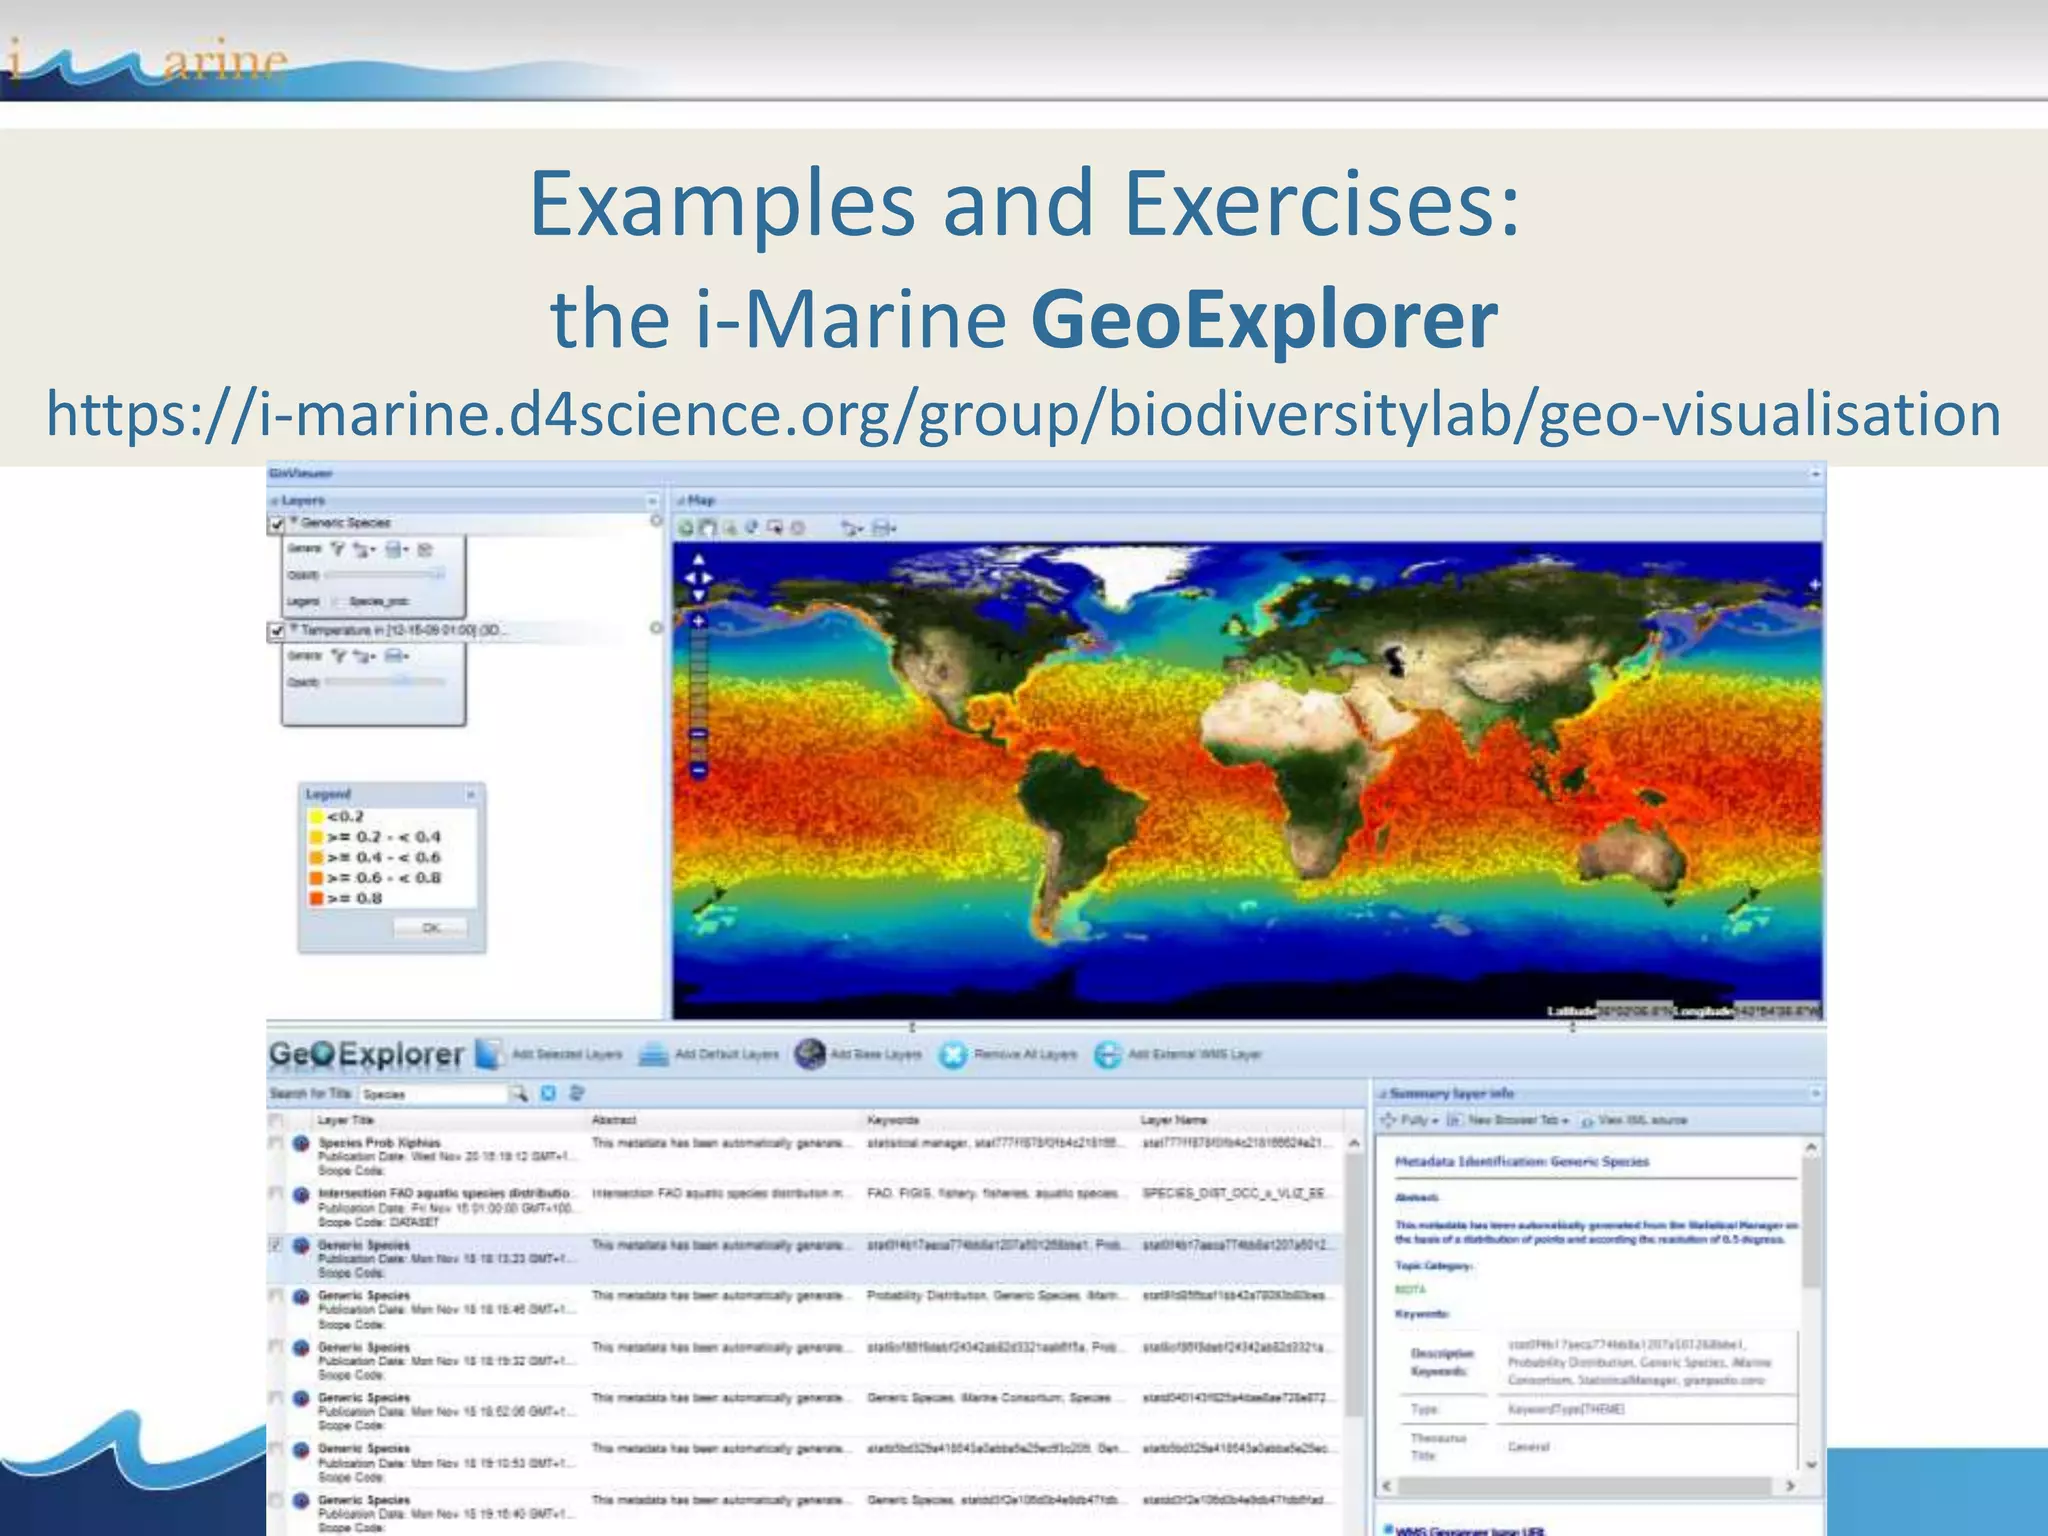Check the Generic Species row with Probability Distribution keywords

click(275, 1296)
